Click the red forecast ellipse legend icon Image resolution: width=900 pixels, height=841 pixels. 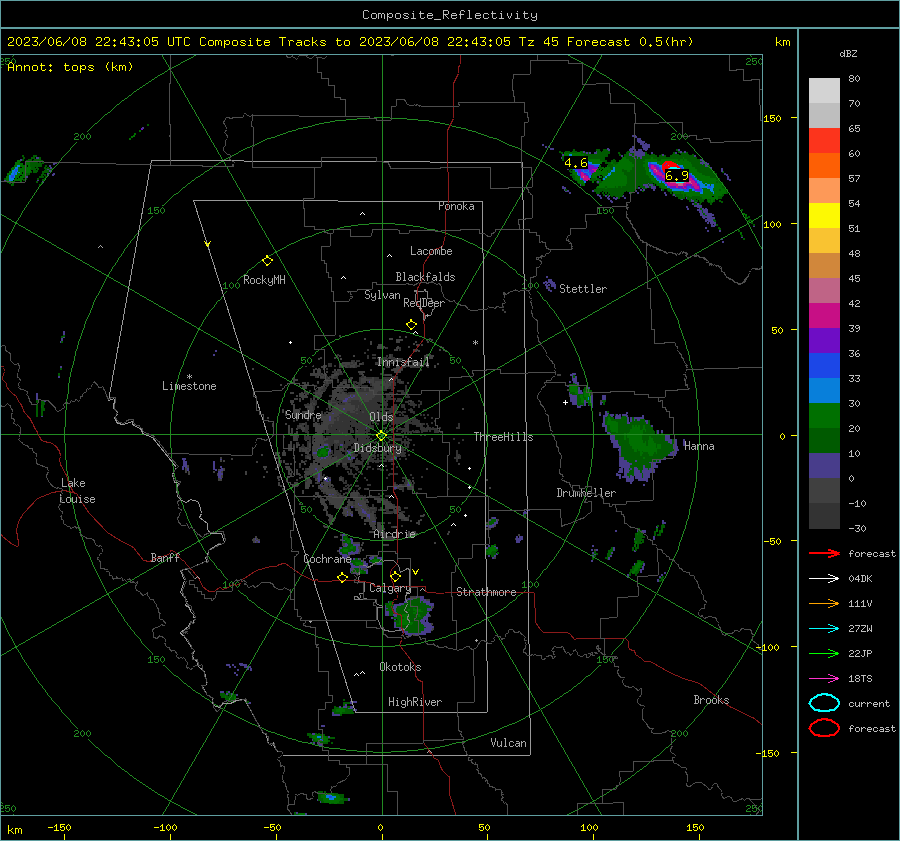tap(824, 728)
